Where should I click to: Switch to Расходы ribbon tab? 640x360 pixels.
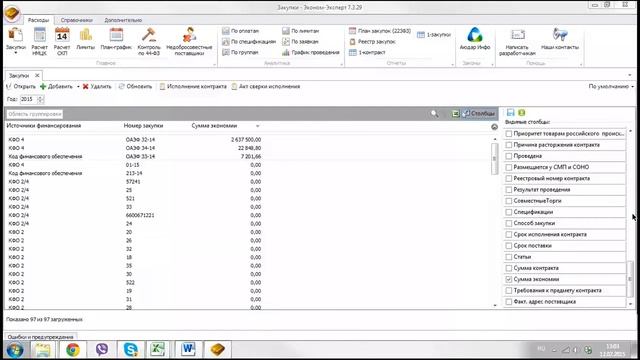pyautogui.click(x=38, y=20)
